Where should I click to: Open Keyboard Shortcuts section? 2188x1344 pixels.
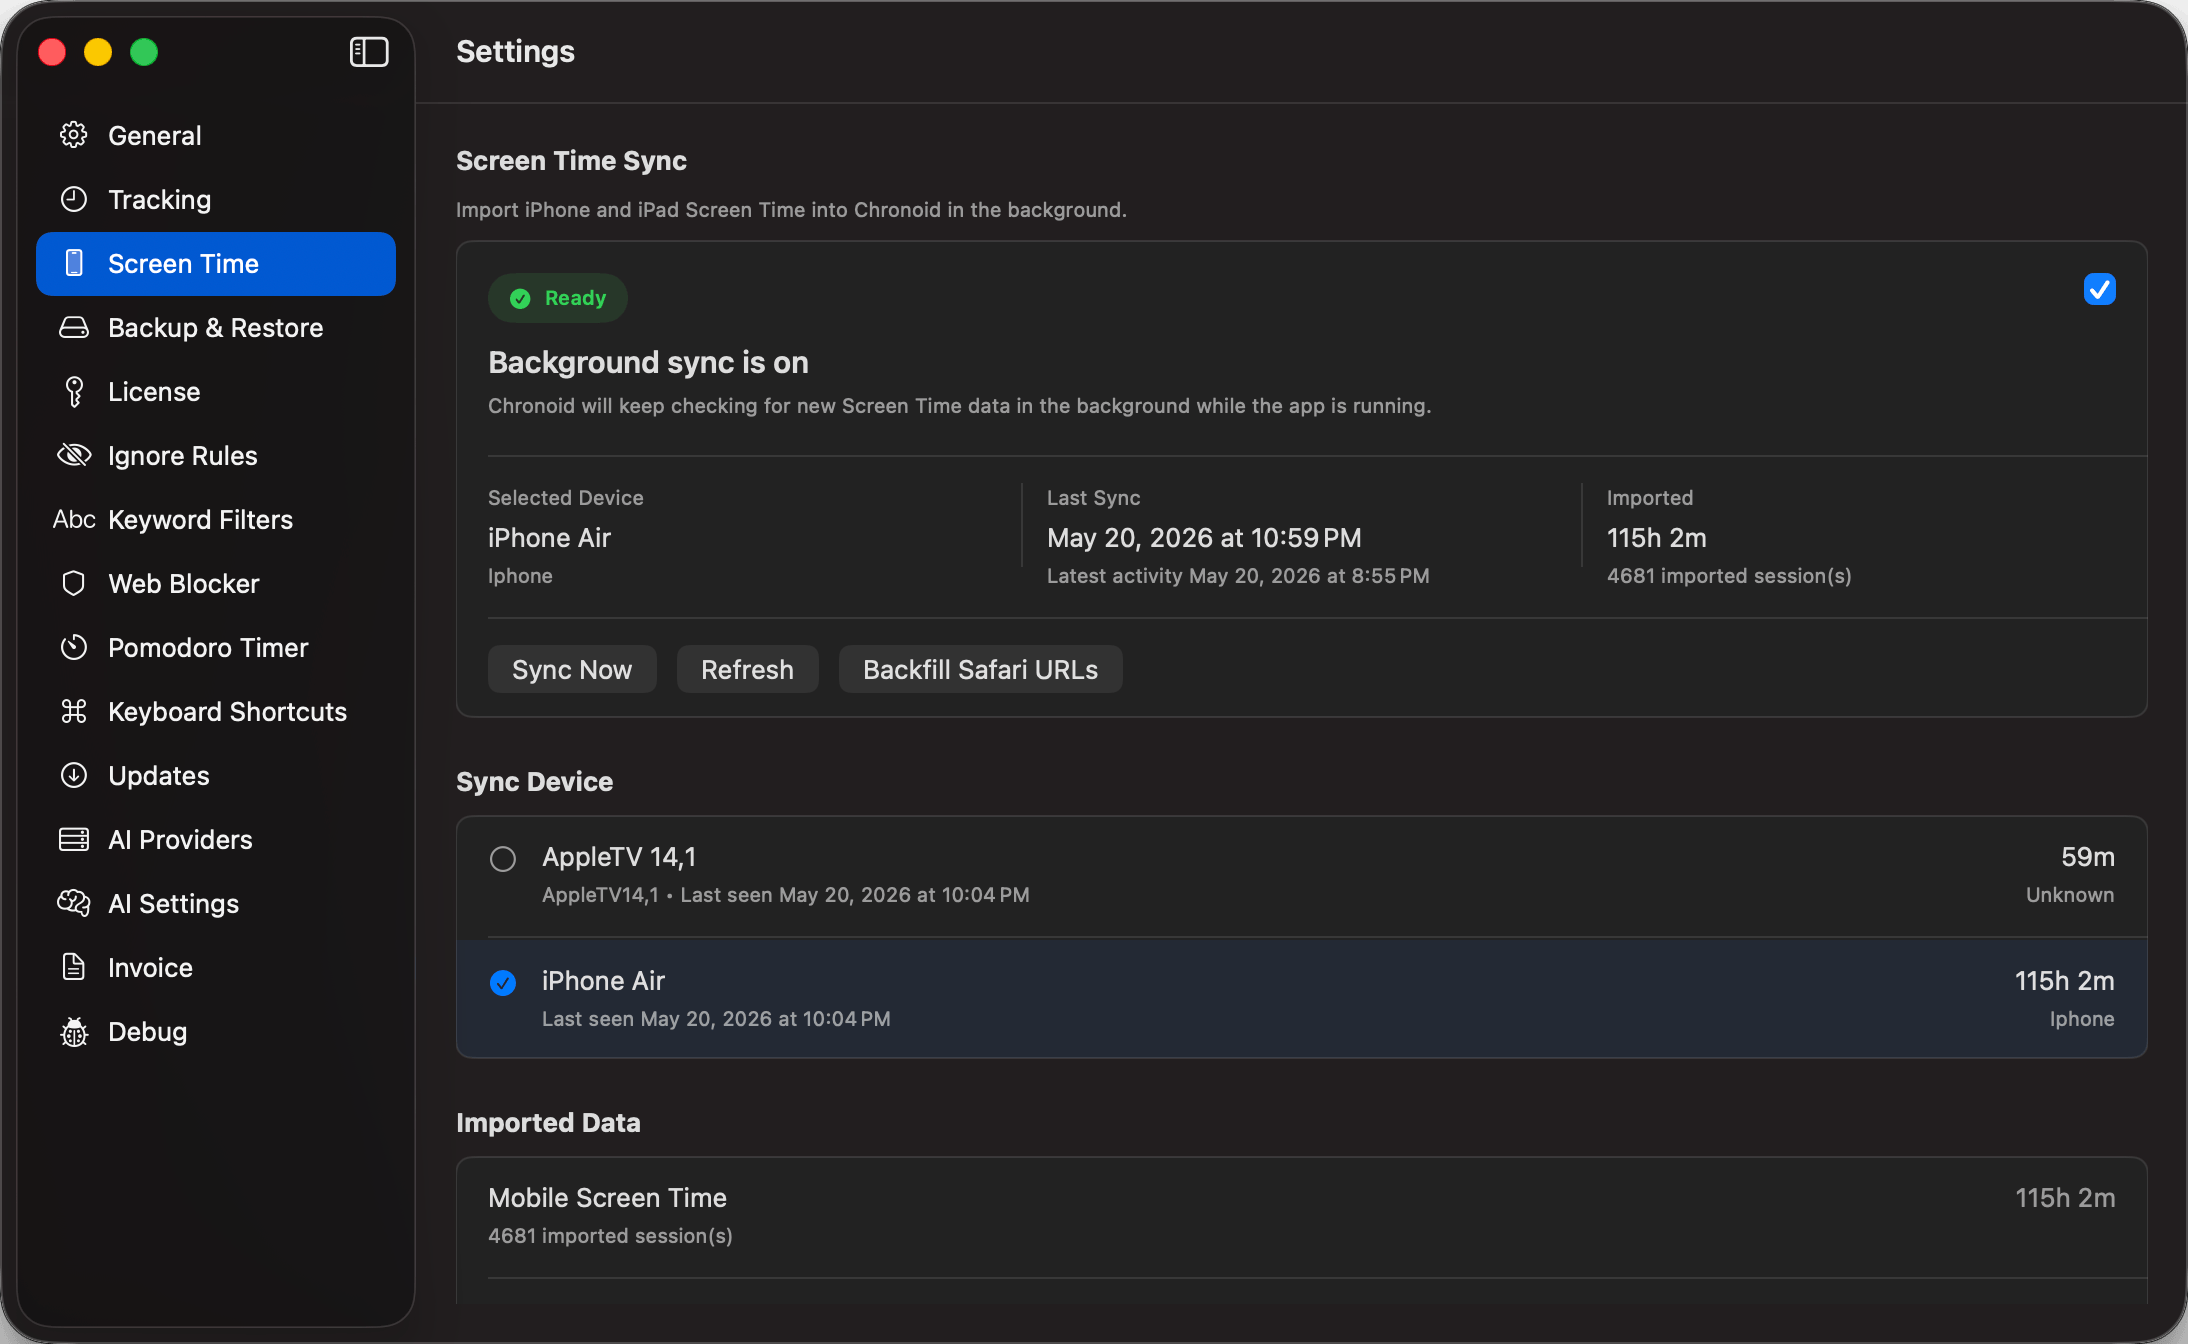216,711
